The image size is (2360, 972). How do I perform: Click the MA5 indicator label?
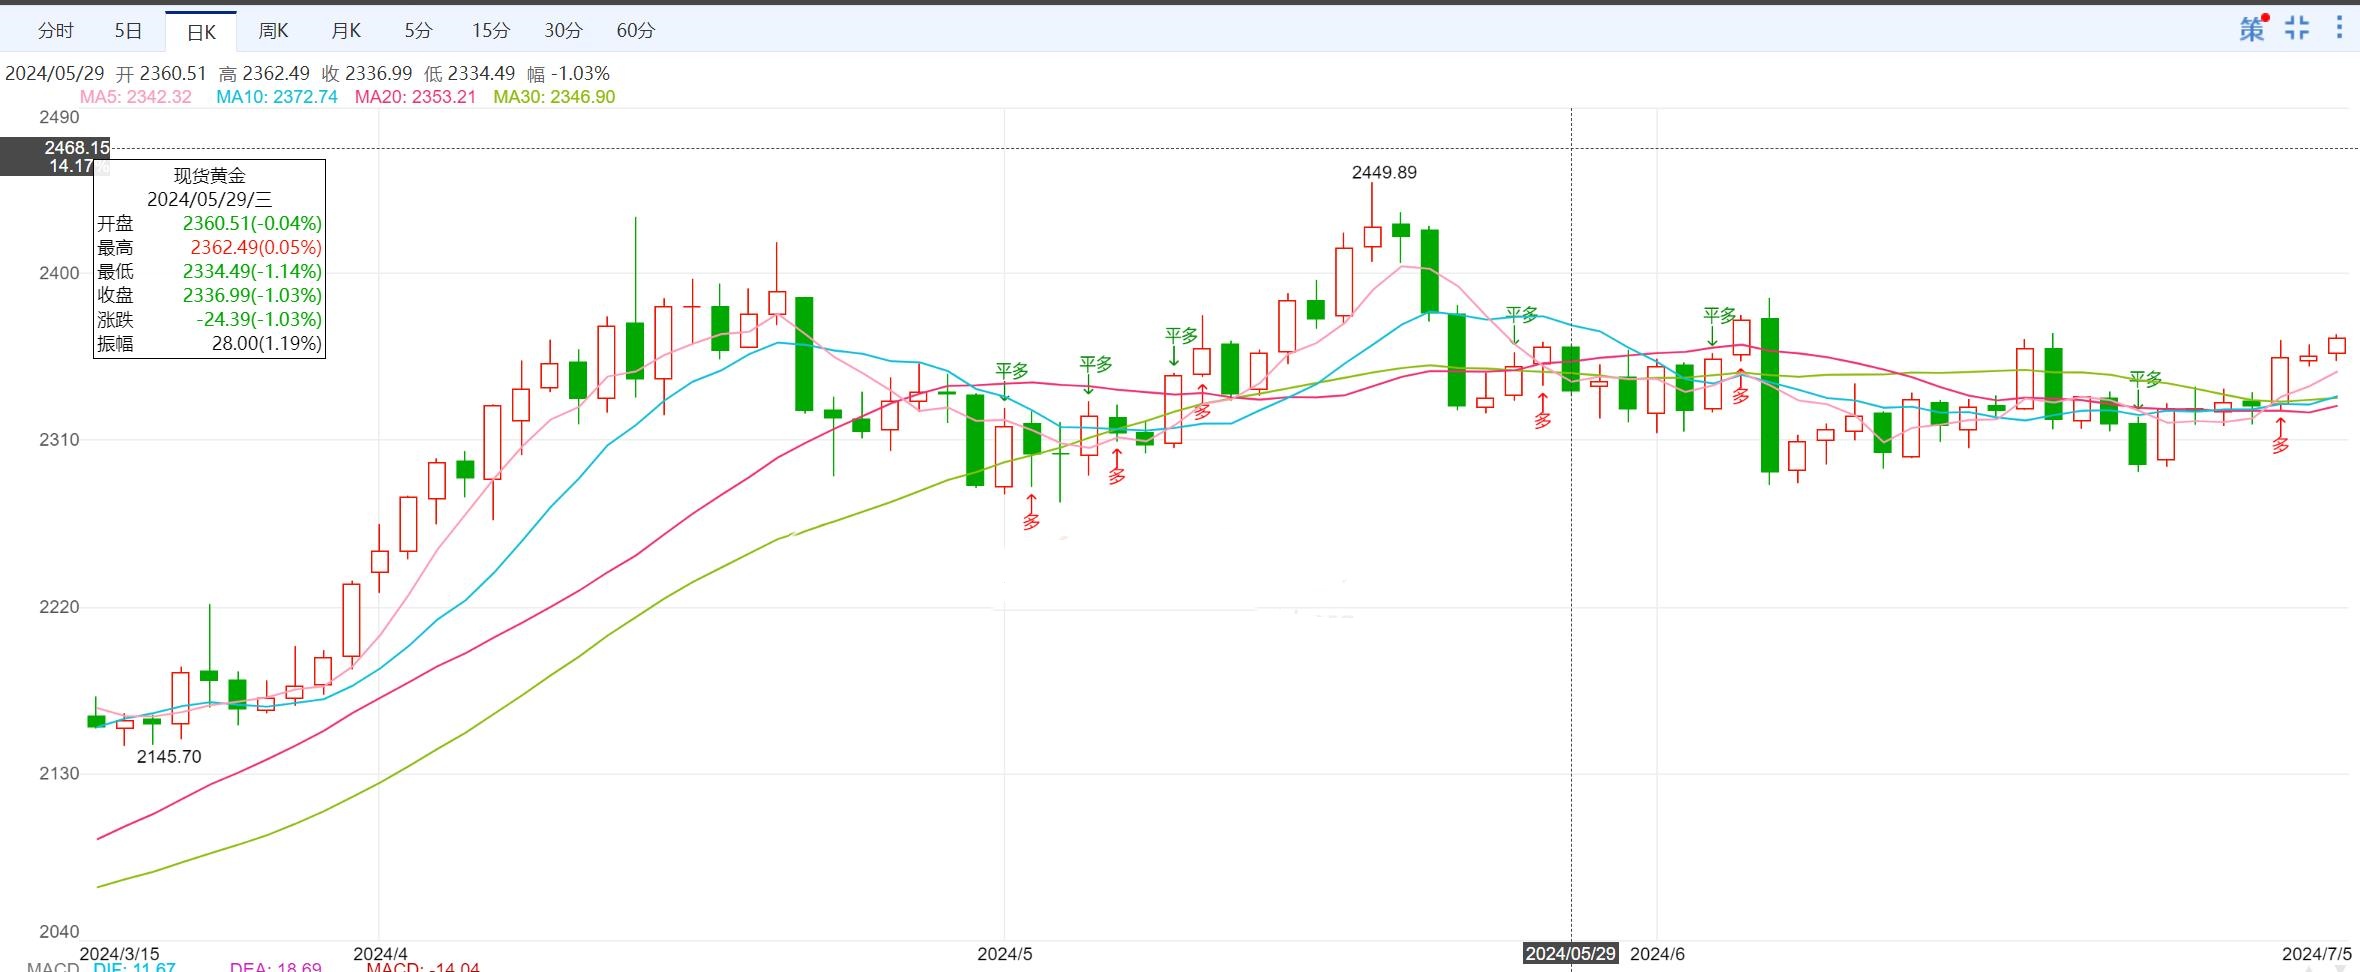click(135, 97)
